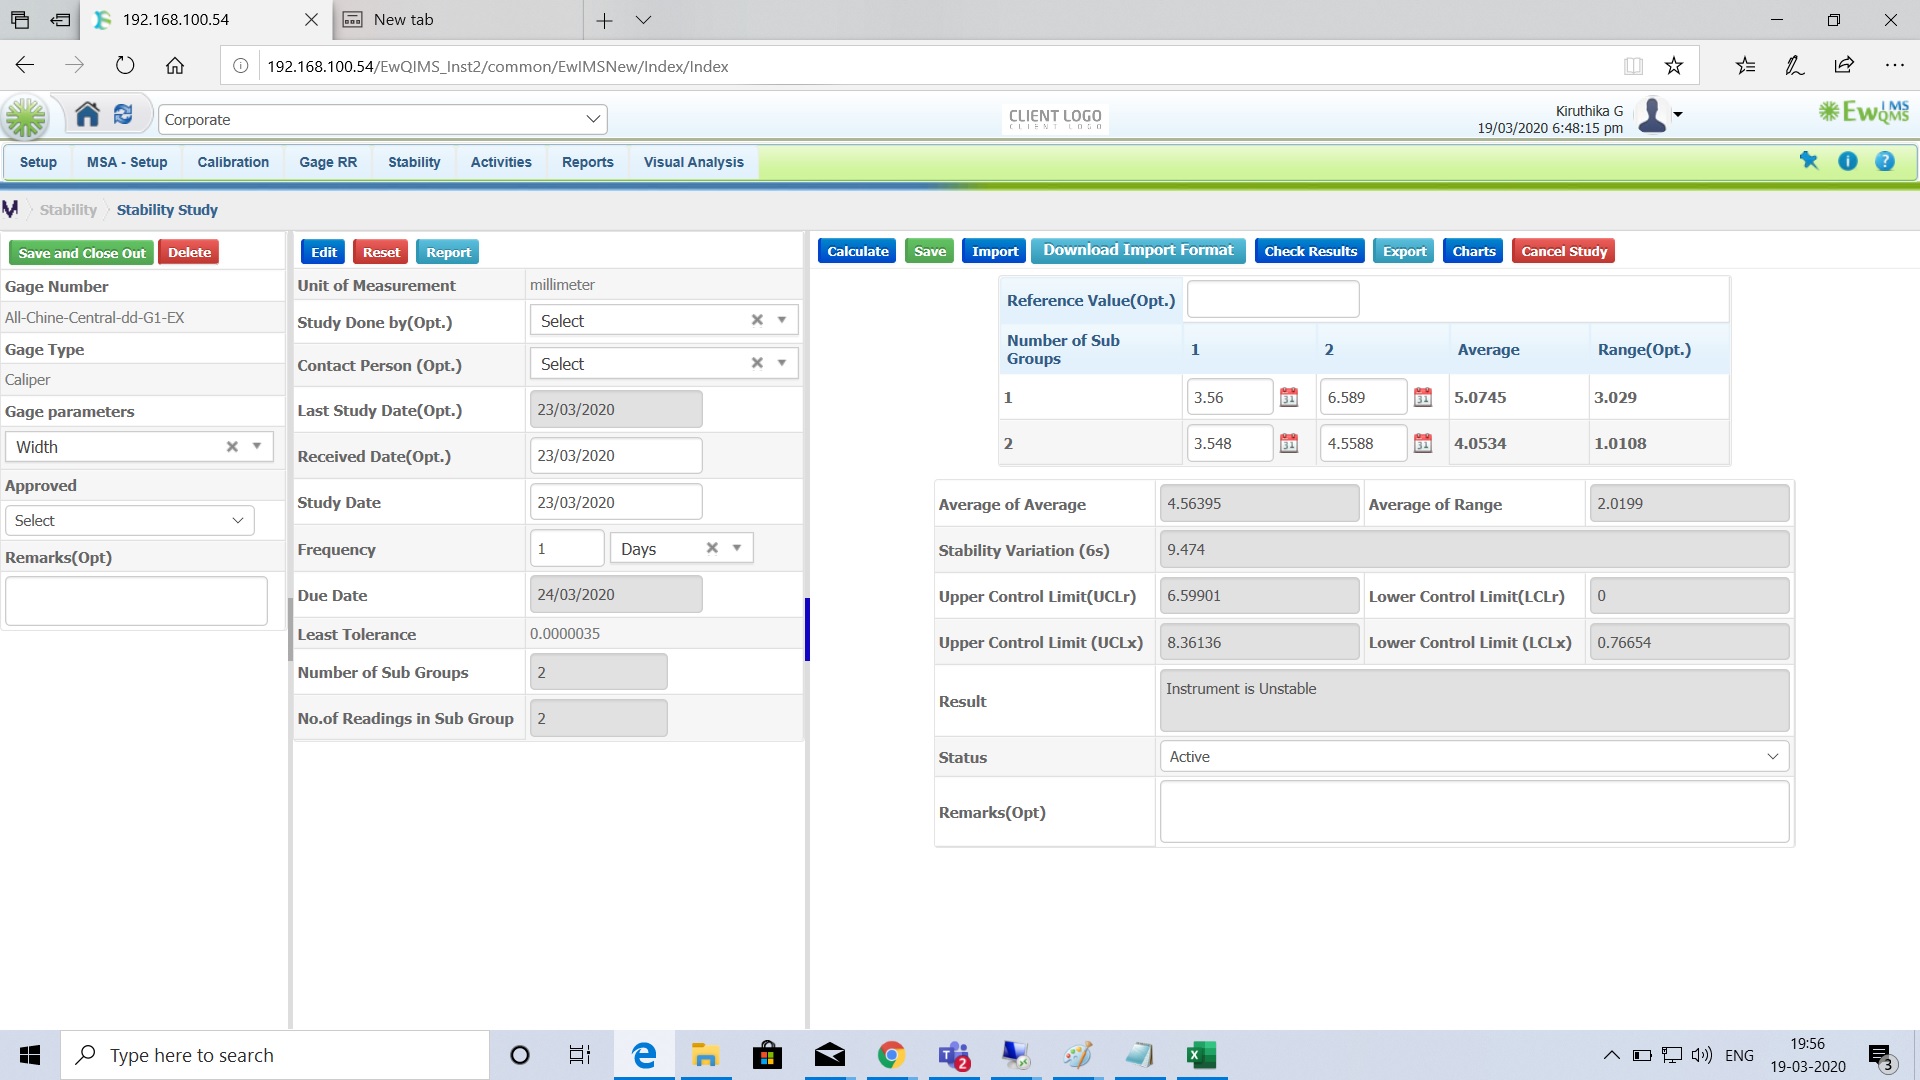
Task: Open calendar icon next to value 3.548
Action: pos(1289,444)
